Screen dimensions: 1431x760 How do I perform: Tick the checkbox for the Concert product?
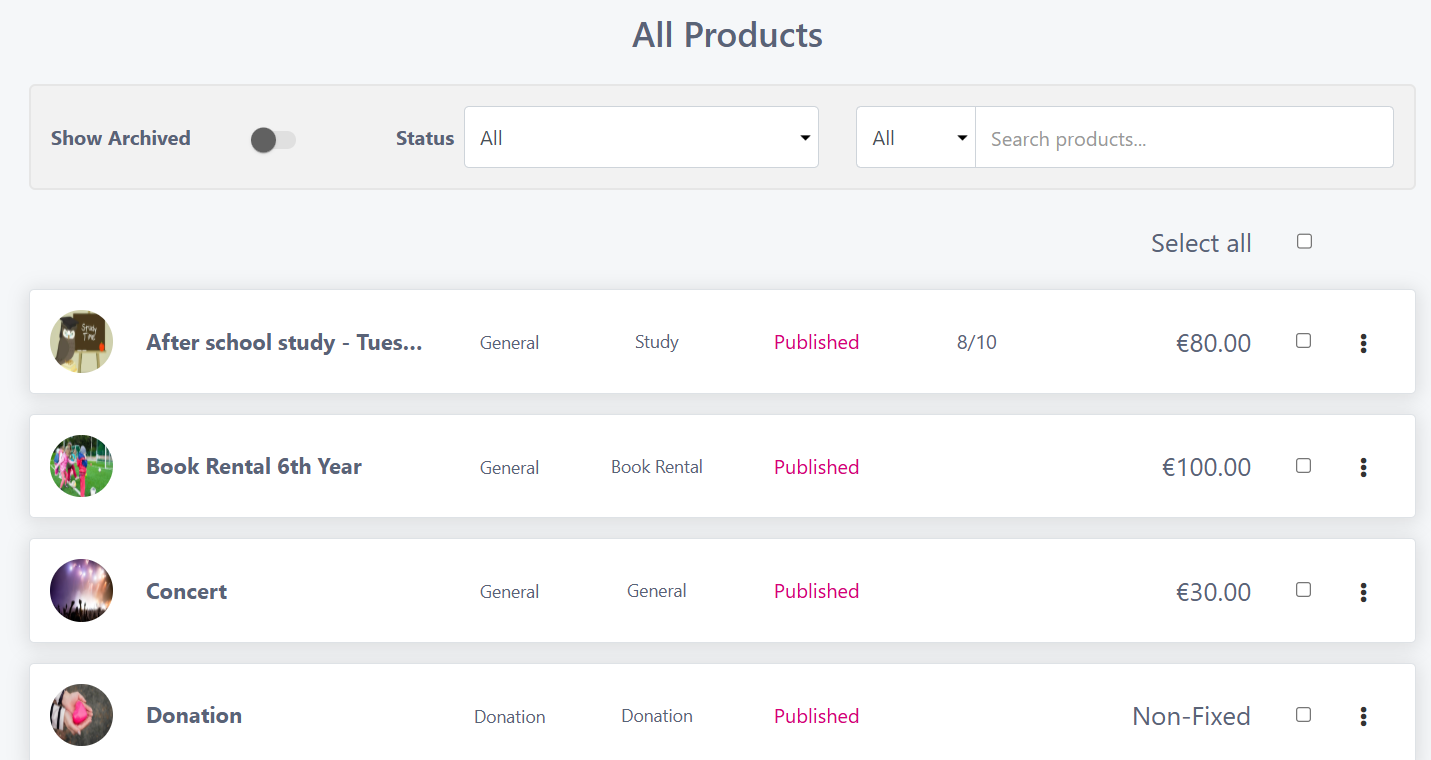pos(1303,590)
